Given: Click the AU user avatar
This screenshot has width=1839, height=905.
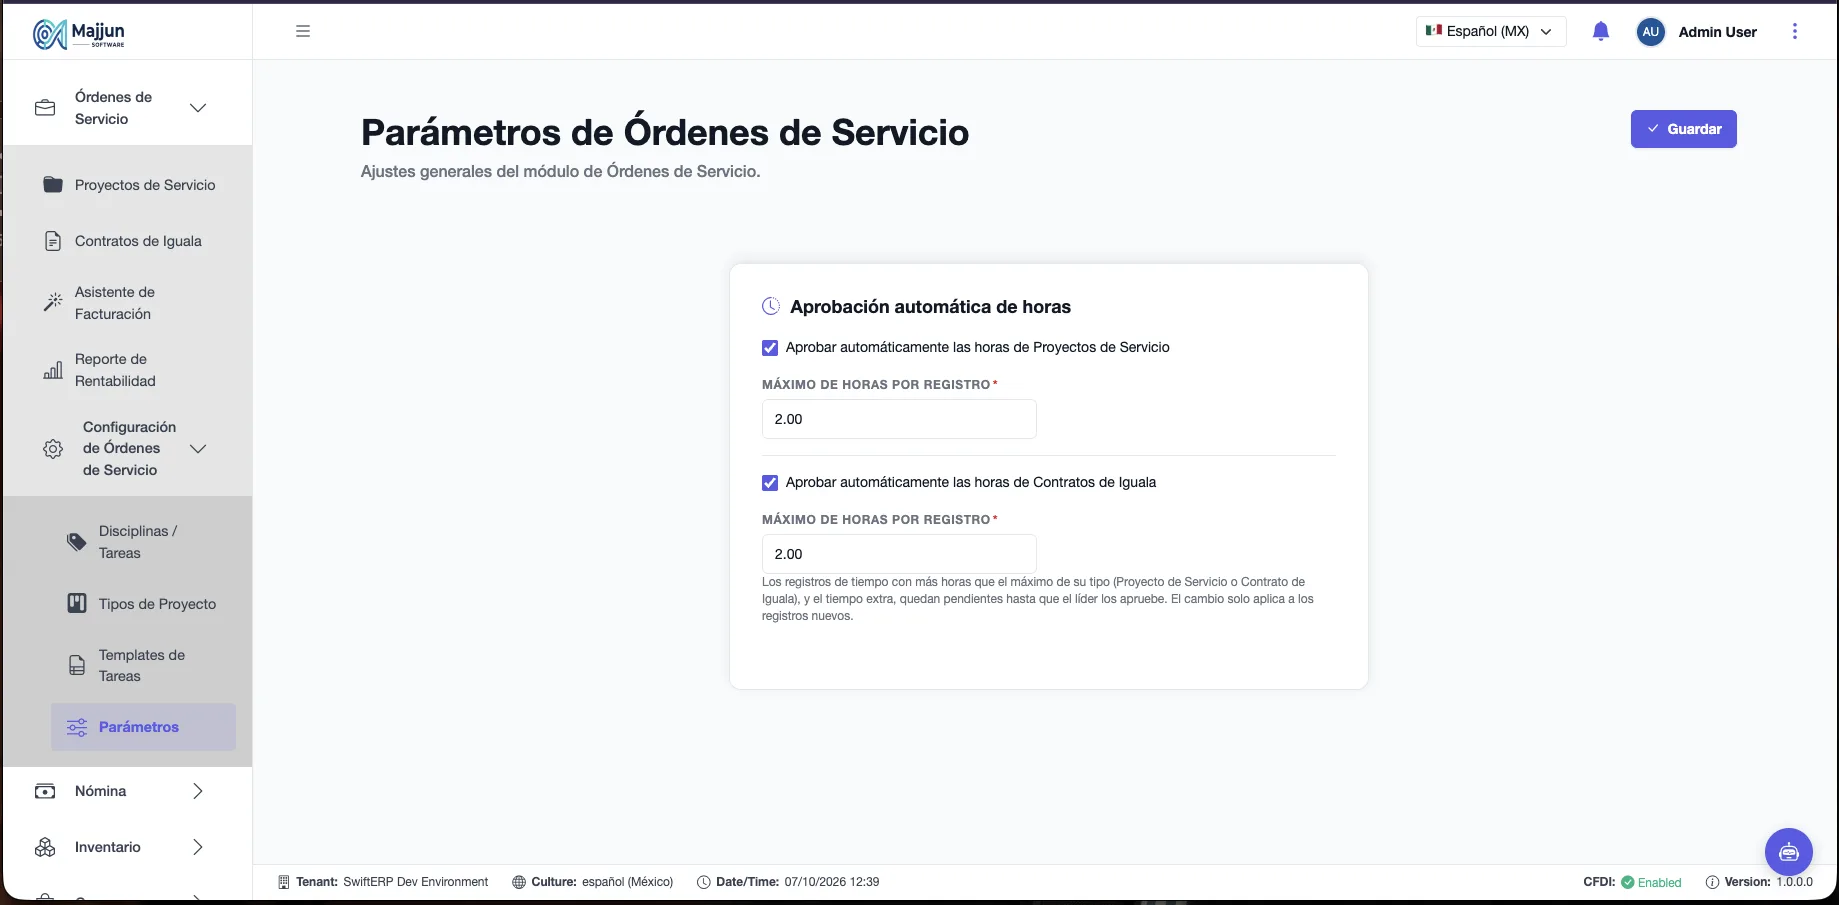Looking at the screenshot, I should [1651, 31].
